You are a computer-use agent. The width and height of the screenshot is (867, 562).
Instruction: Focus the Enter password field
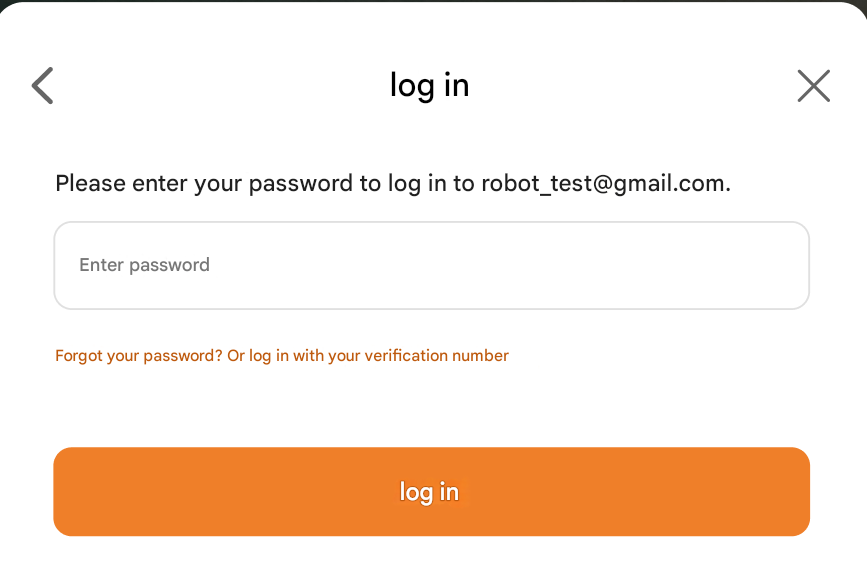click(431, 265)
